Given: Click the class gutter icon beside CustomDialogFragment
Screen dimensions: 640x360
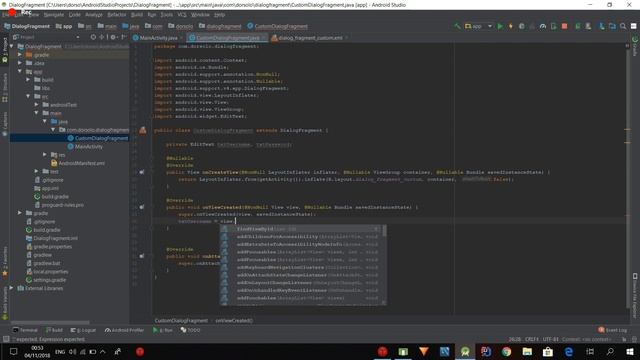Looking at the screenshot, I should pyautogui.click(x=142, y=130).
